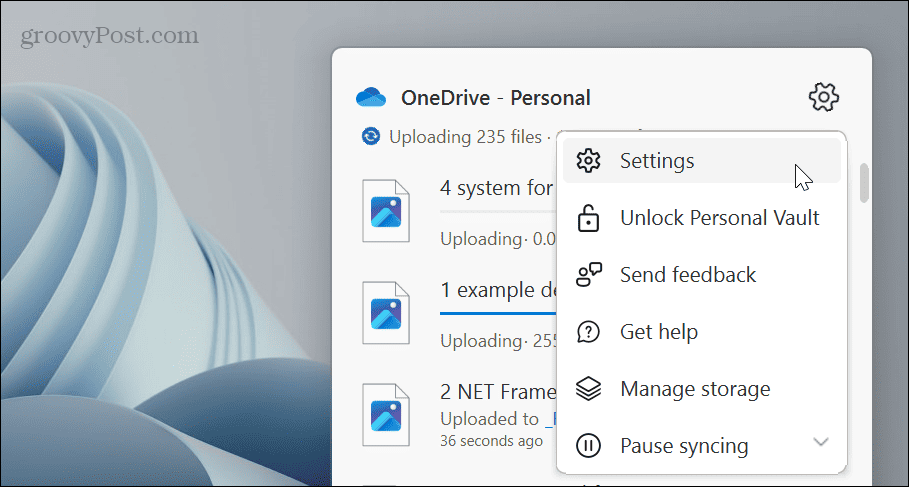The height and width of the screenshot is (487, 909).
Task: Click the Send feedback person-speech icon
Action: pyautogui.click(x=590, y=275)
